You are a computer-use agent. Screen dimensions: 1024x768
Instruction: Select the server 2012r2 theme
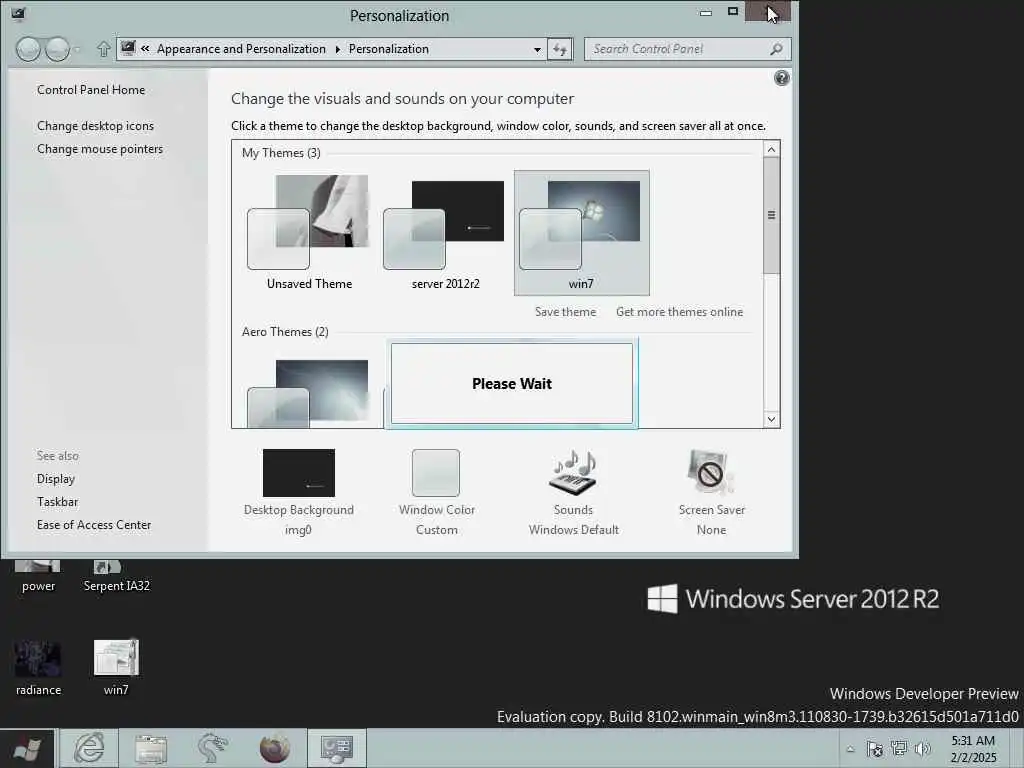[445, 232]
